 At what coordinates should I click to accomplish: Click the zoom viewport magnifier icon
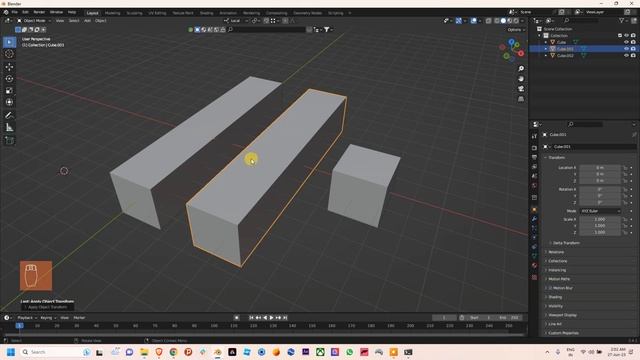(x=521, y=69)
